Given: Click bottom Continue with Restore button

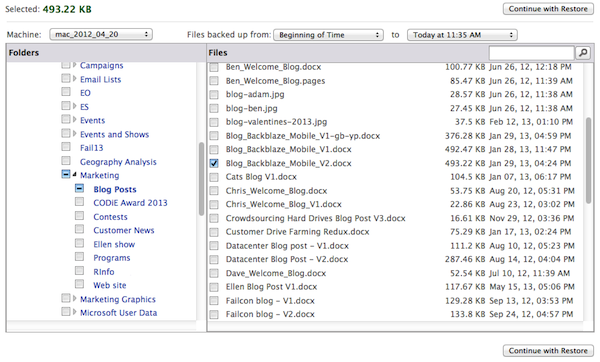Looking at the screenshot, I should click(x=548, y=351).
